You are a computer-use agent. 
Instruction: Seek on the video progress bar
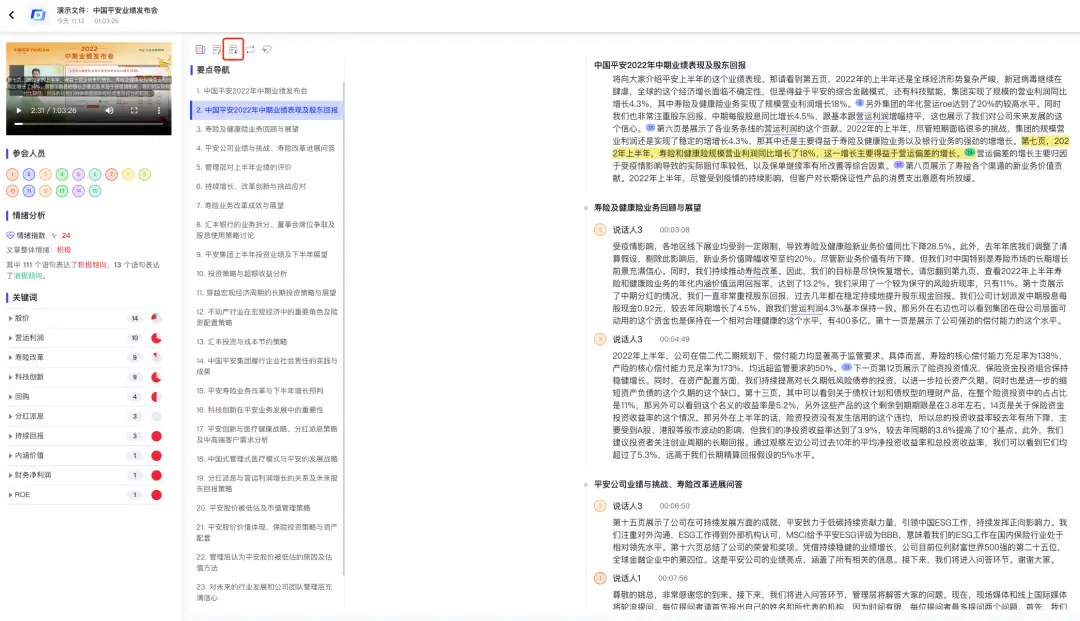89,124
